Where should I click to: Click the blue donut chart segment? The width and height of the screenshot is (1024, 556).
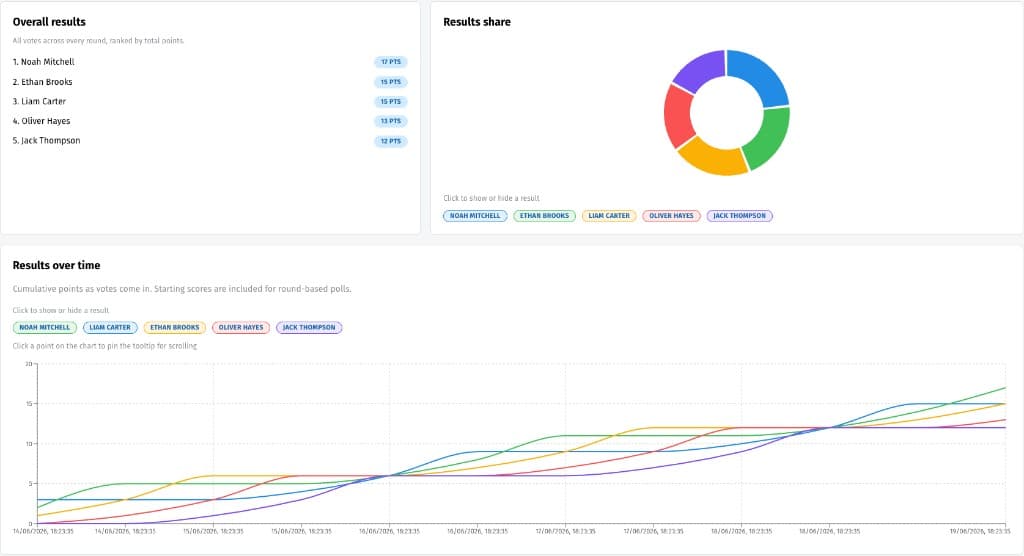click(x=762, y=74)
